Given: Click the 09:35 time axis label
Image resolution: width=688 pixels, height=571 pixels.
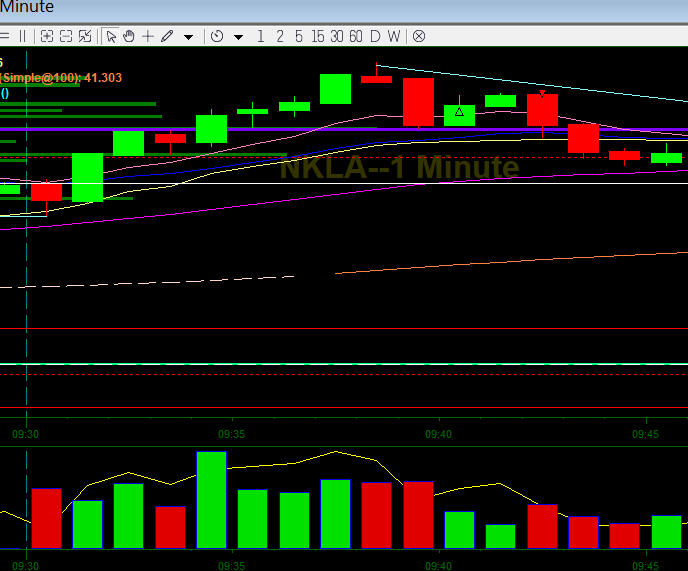Looking at the screenshot, I should tap(232, 435).
